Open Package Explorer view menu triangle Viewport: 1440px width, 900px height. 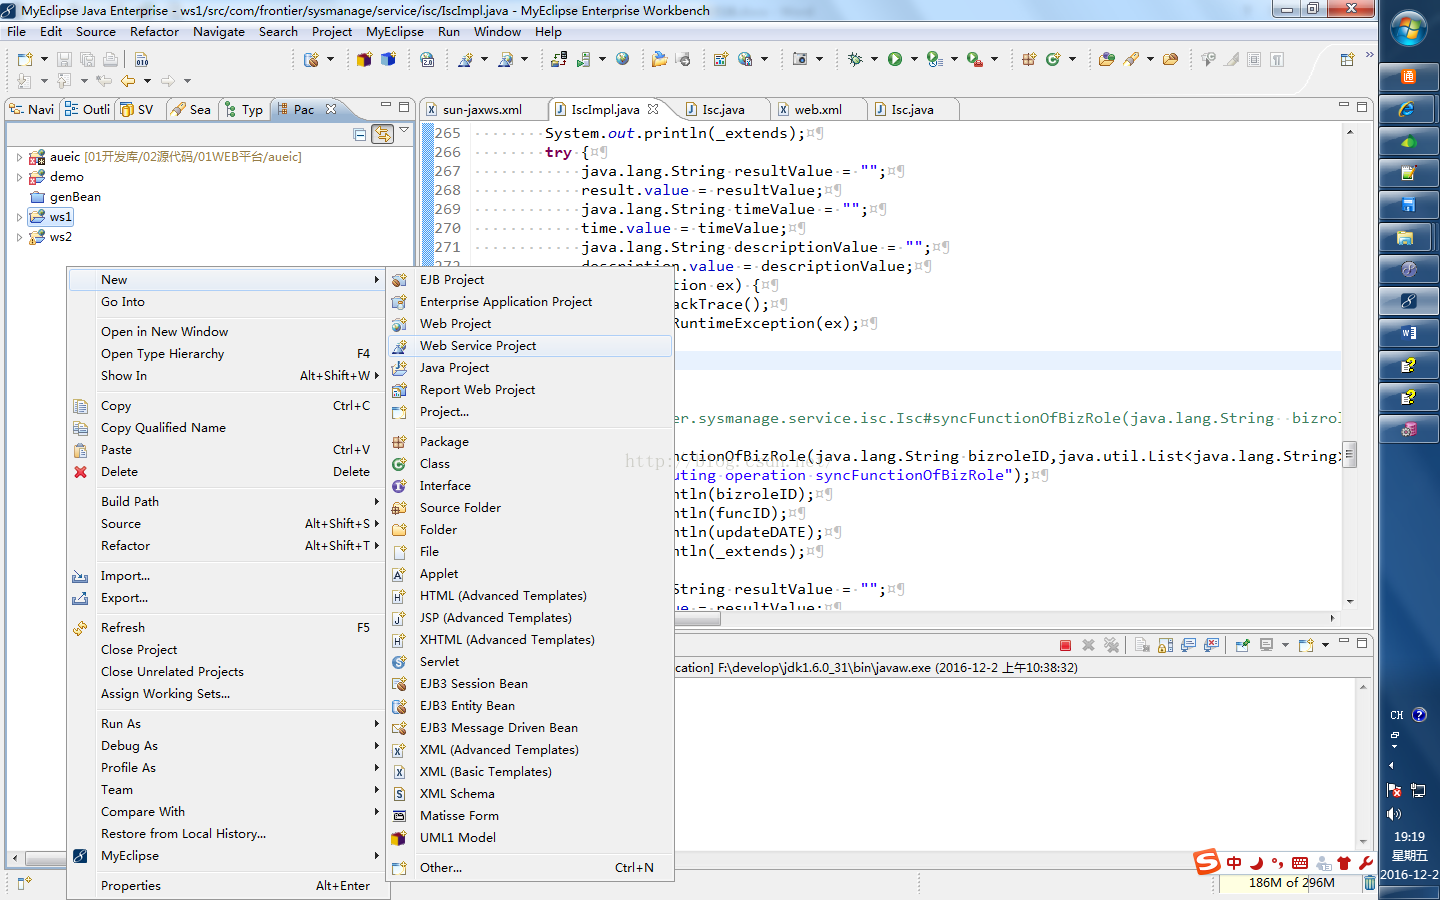point(404,131)
